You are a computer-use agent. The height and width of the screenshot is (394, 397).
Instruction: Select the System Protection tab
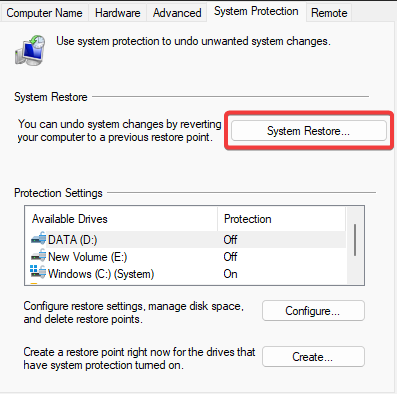[256, 11]
